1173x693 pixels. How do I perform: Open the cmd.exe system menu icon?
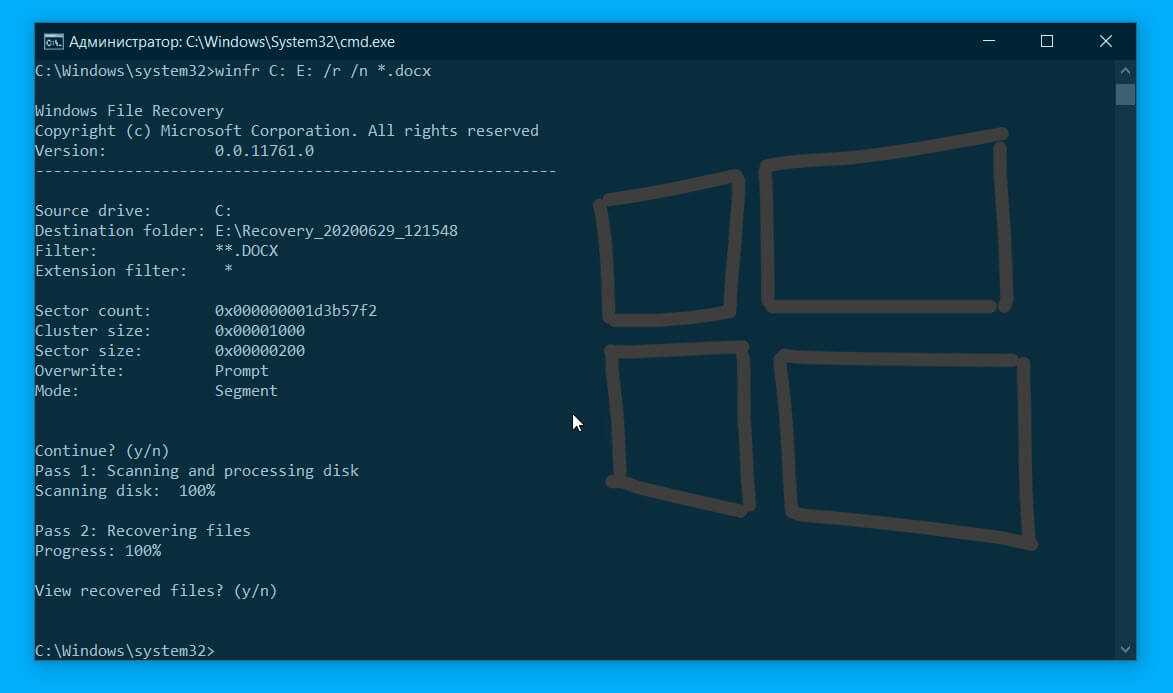(x=53, y=42)
